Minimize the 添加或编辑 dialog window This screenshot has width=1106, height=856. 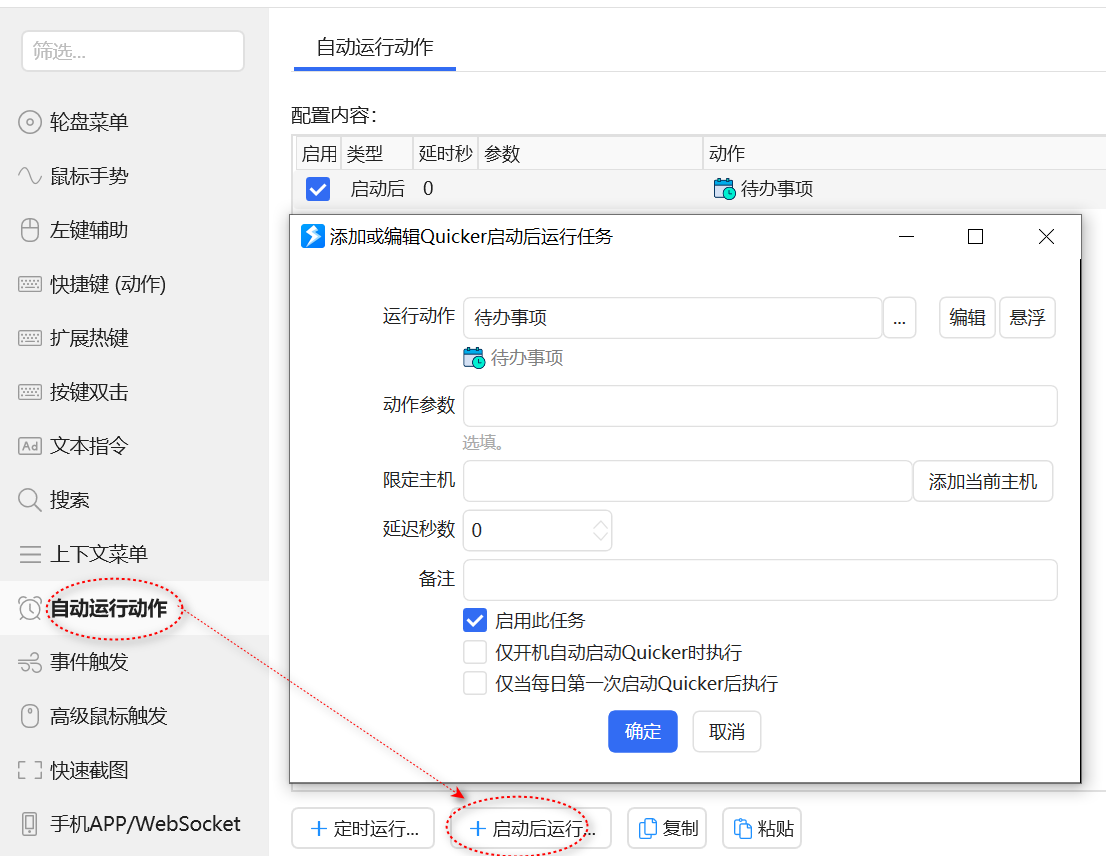click(906, 236)
